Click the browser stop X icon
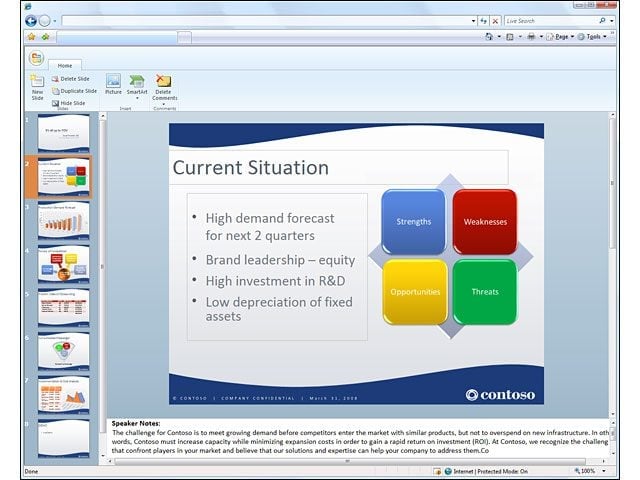This screenshot has height=480, width=640. [x=495, y=21]
